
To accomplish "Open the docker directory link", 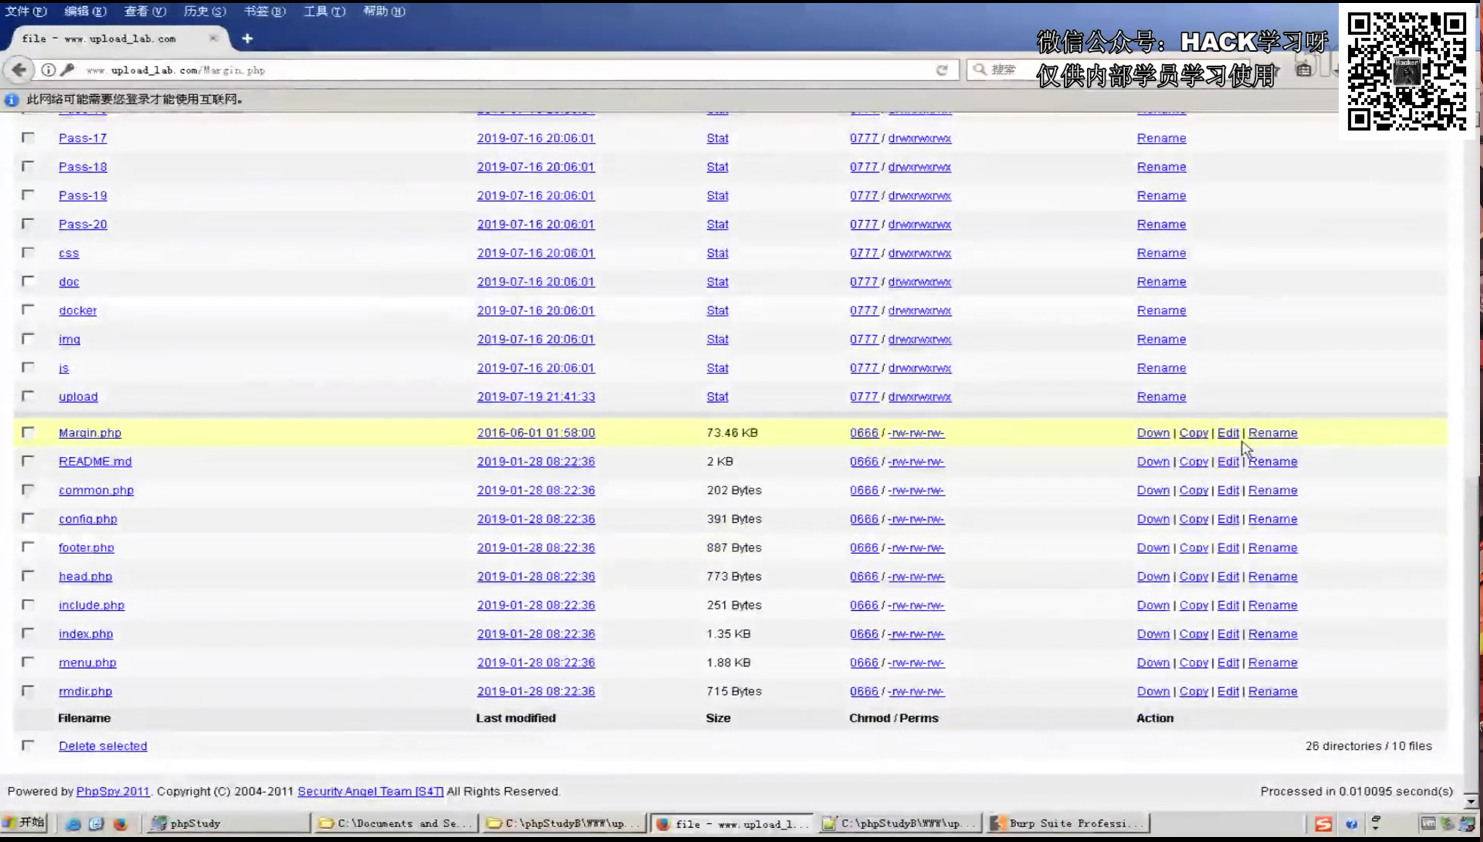I will (78, 310).
